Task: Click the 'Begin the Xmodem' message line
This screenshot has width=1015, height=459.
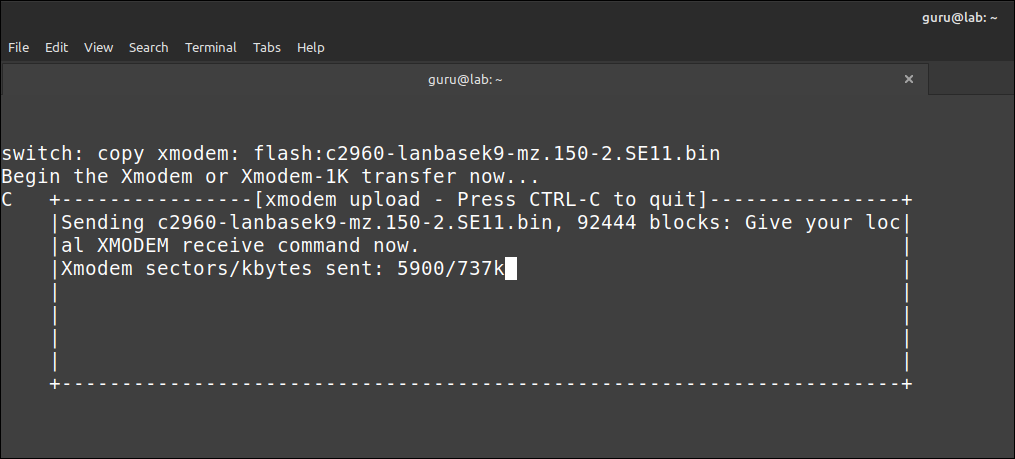Action: coord(270,176)
